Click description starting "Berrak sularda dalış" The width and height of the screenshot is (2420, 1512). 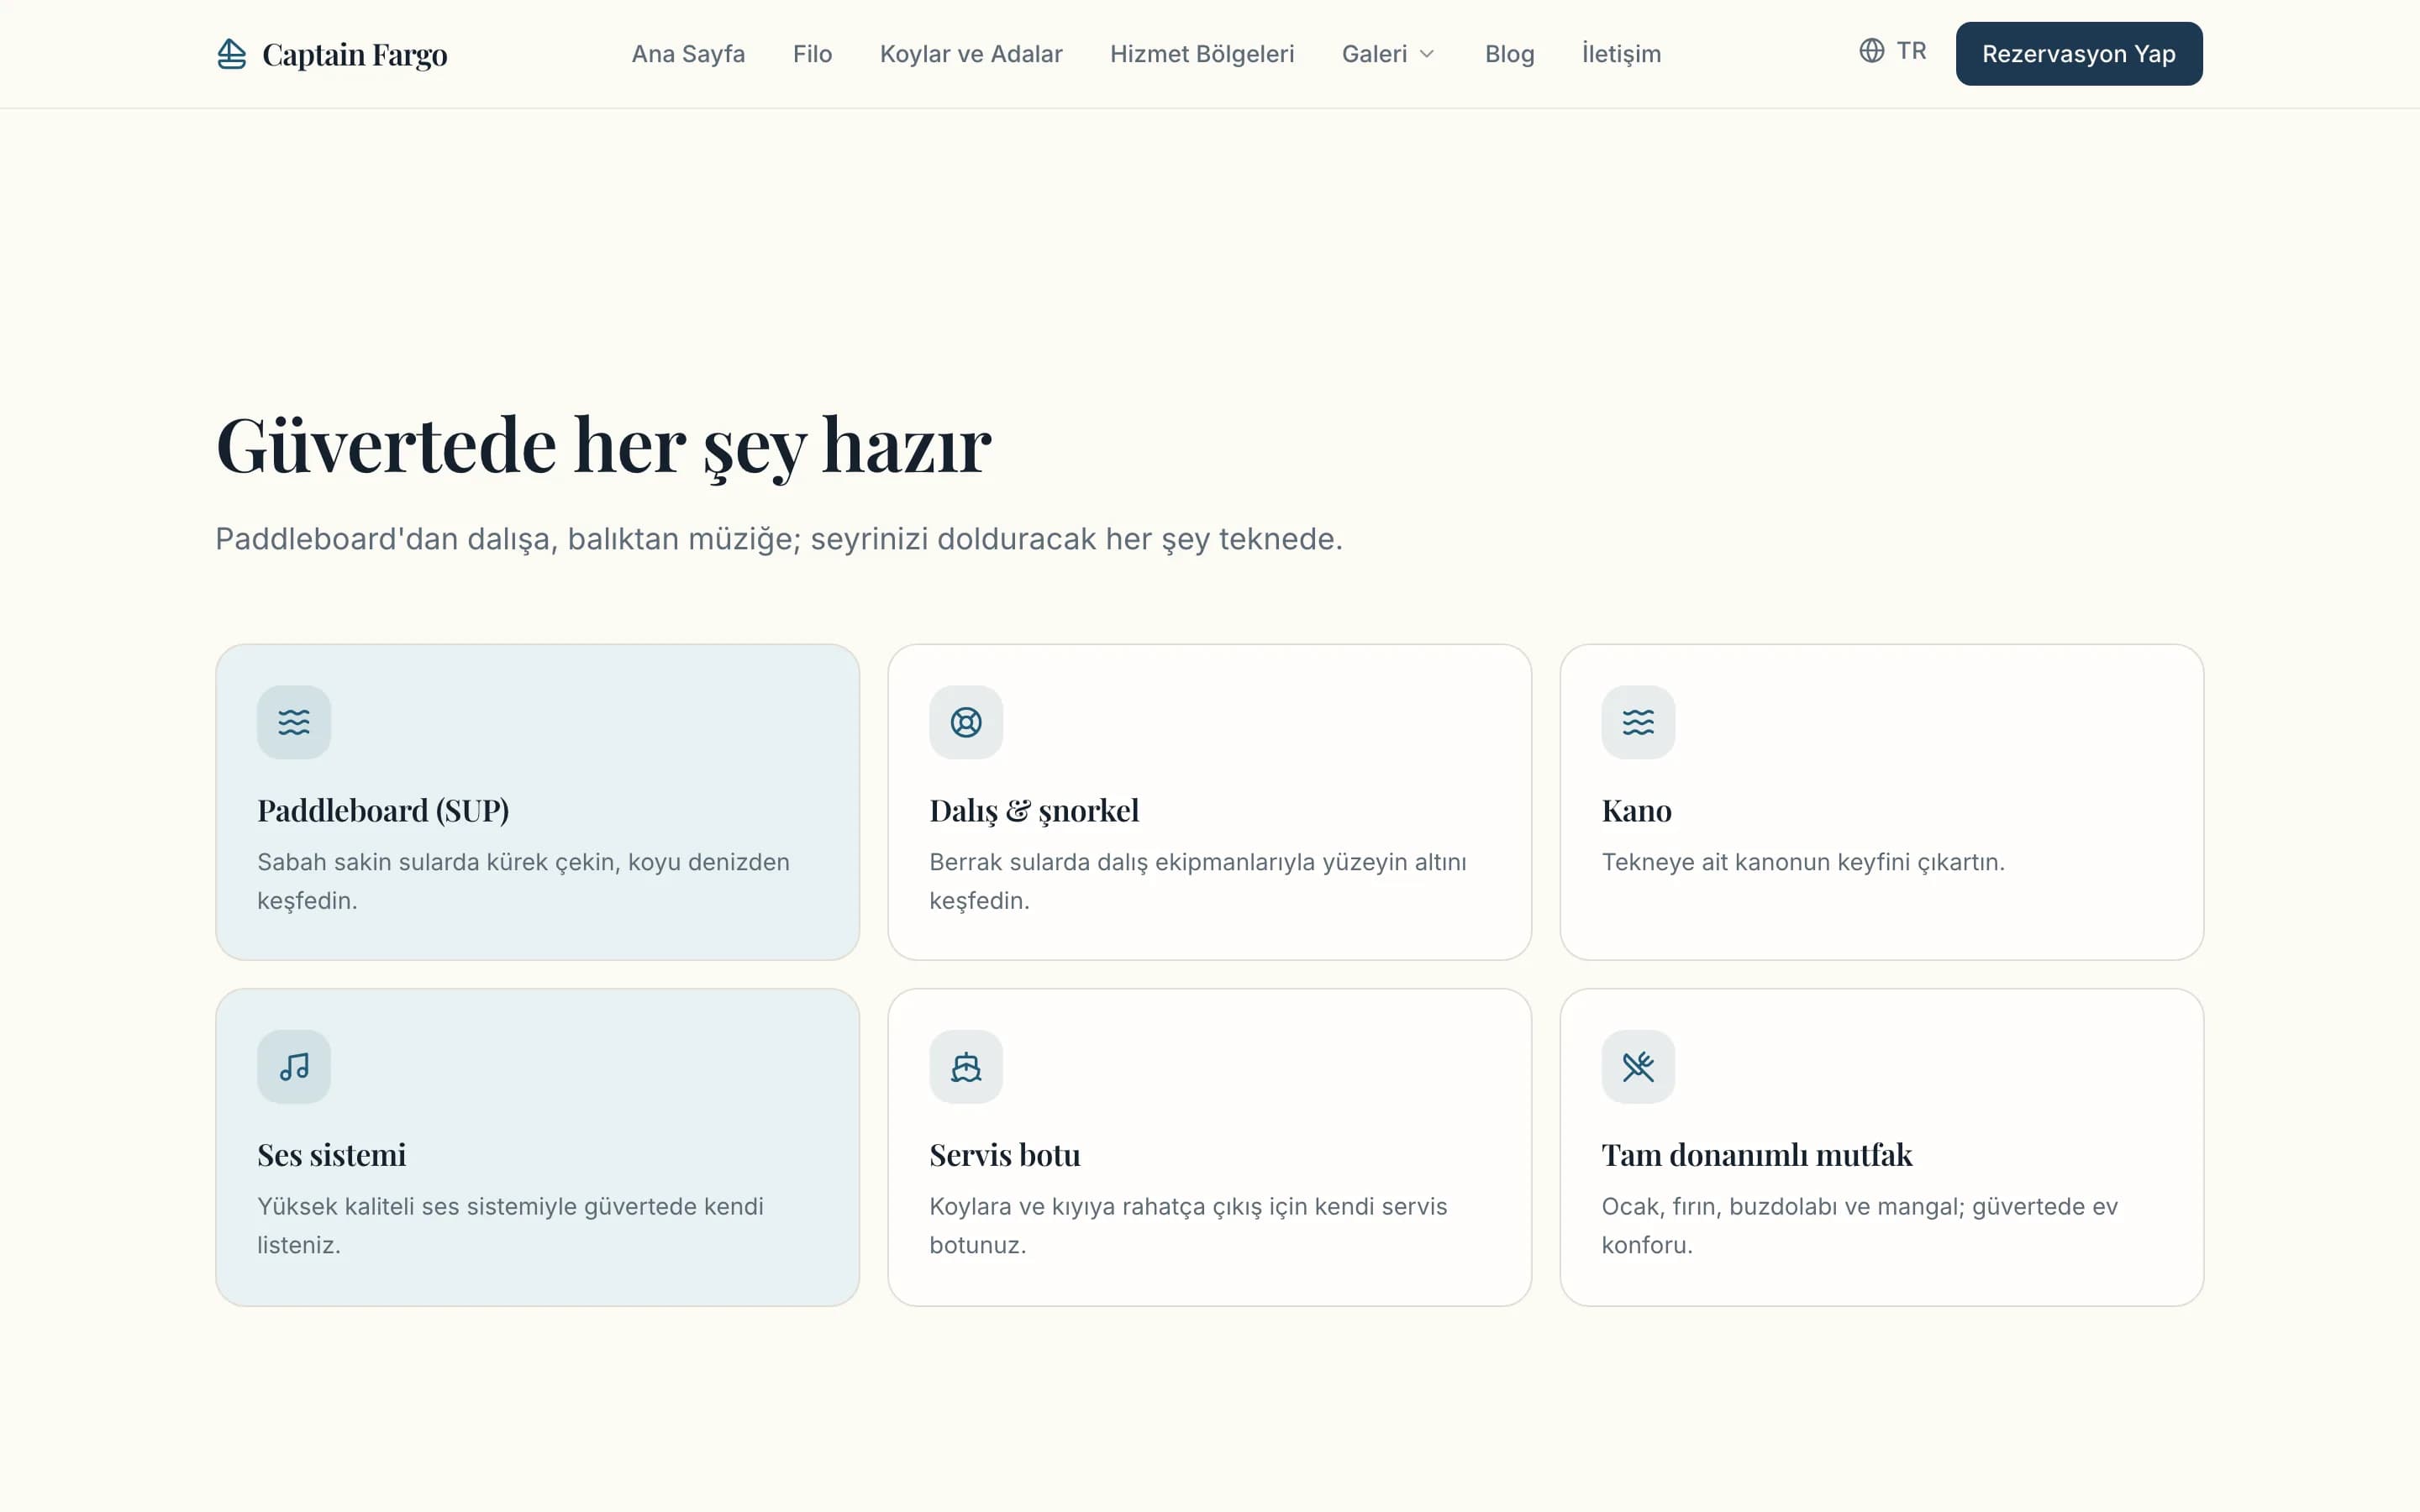[1197, 881]
